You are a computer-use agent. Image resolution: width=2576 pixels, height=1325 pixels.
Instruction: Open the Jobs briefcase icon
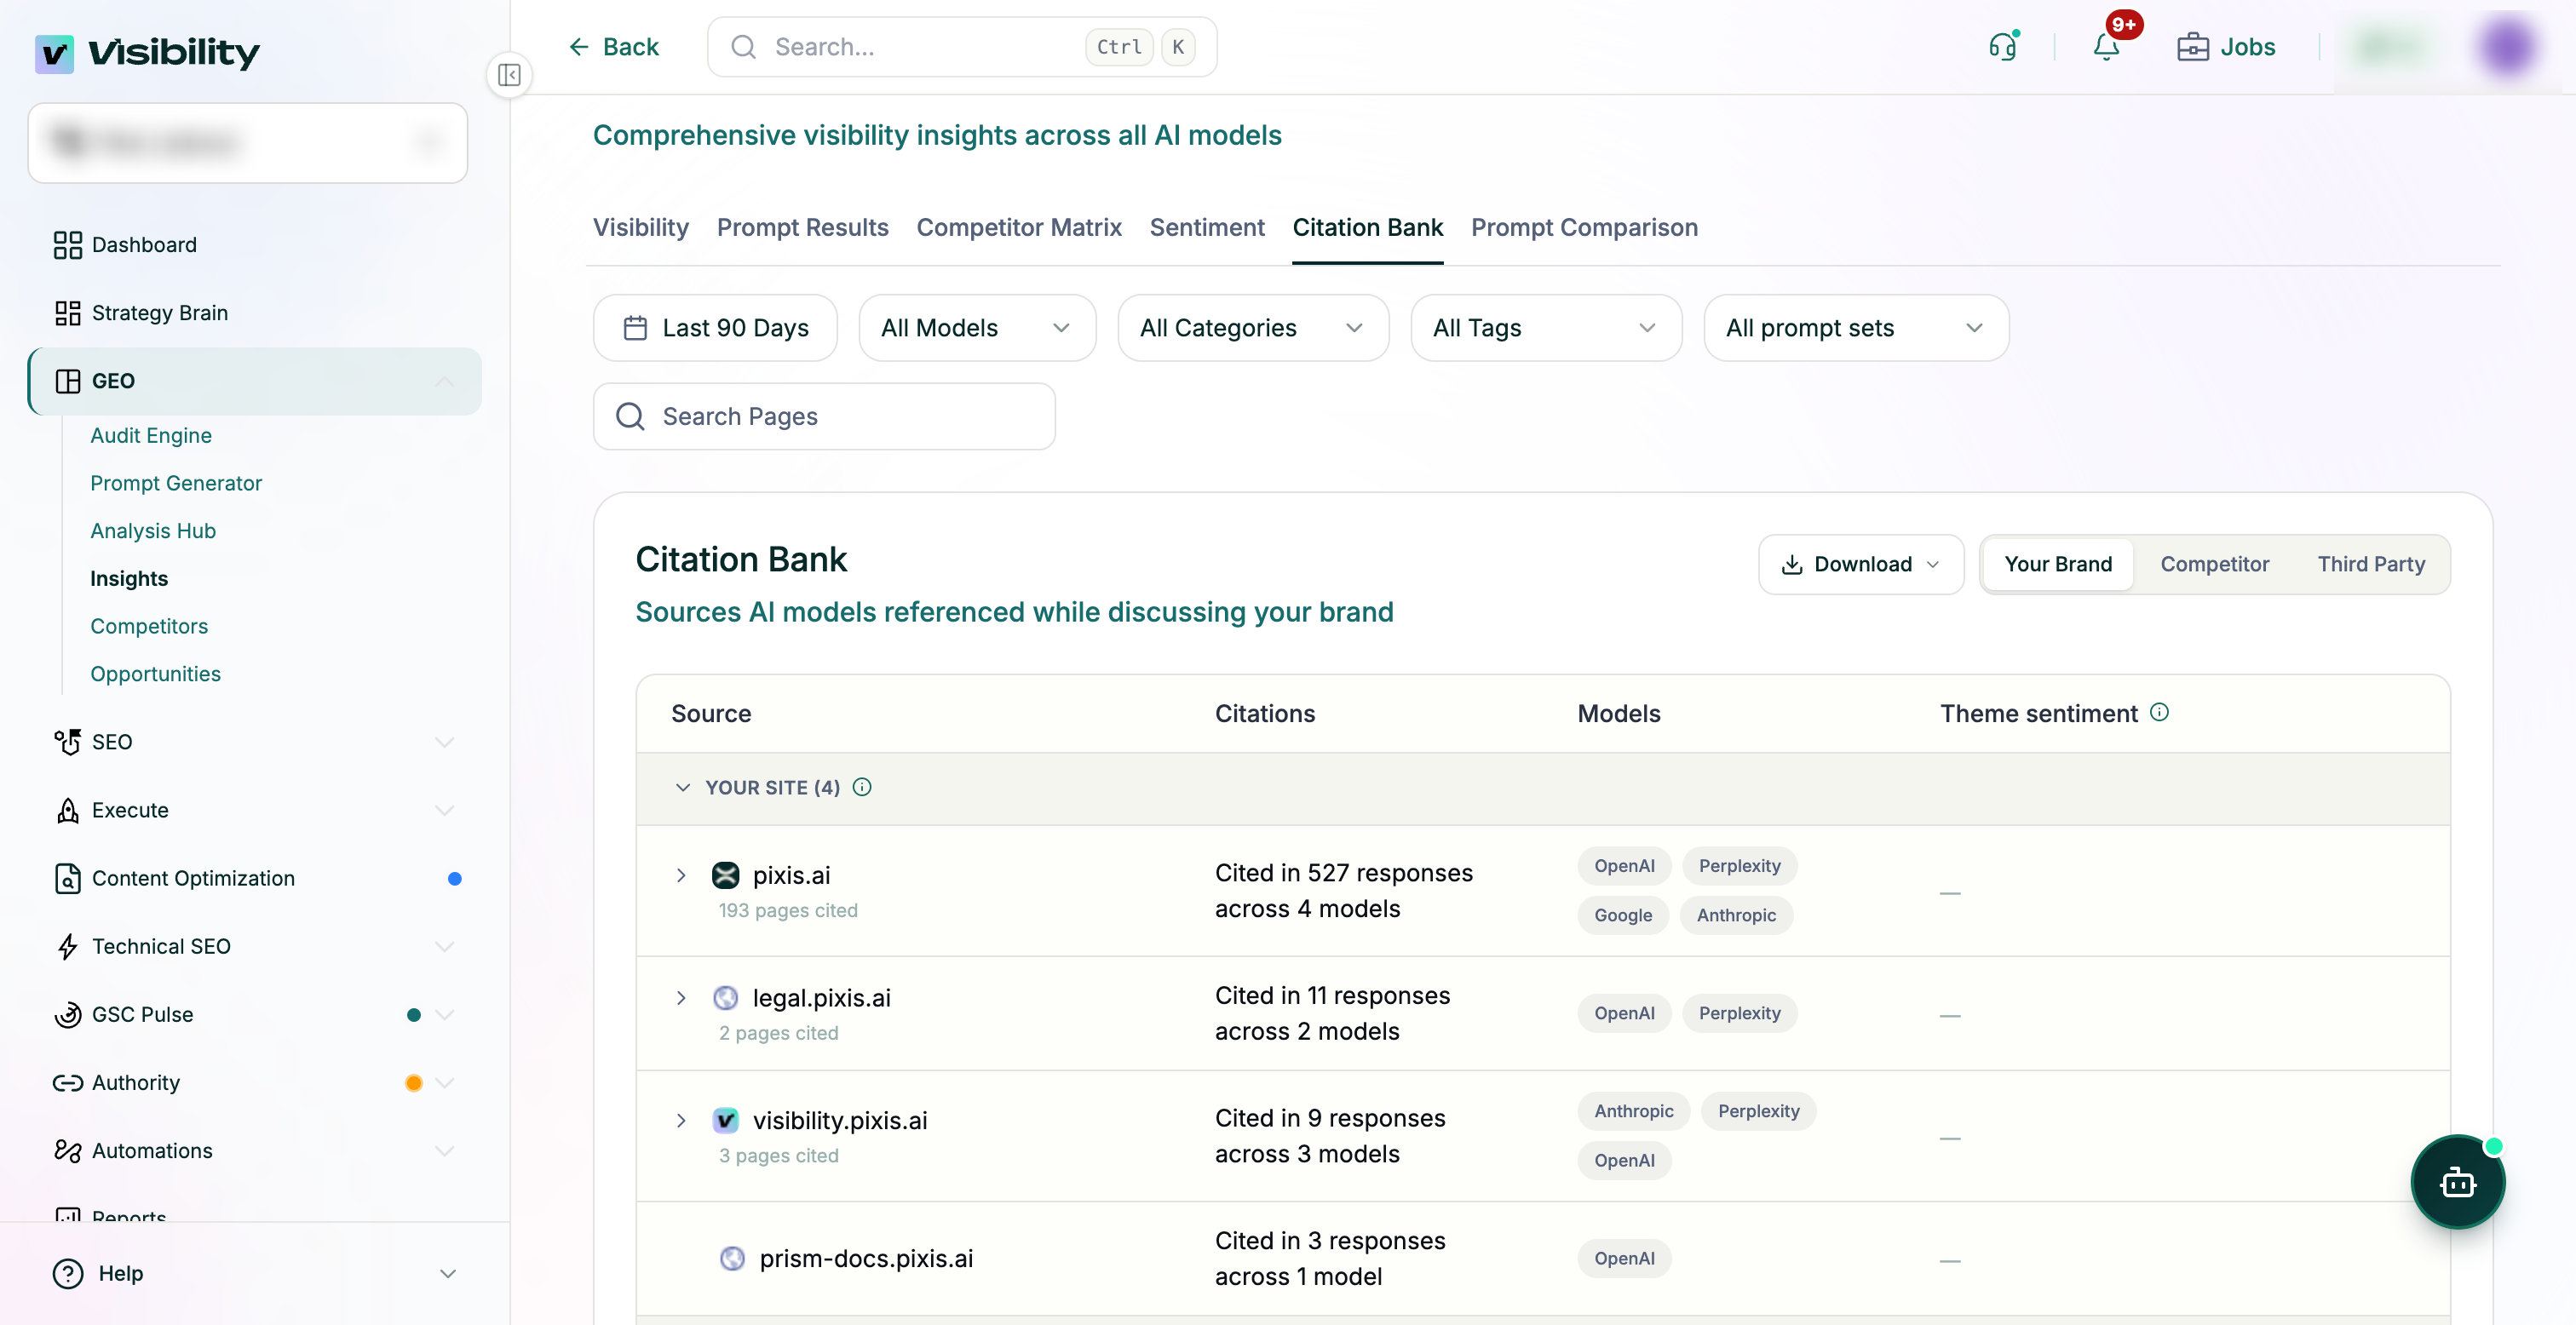2193,47
